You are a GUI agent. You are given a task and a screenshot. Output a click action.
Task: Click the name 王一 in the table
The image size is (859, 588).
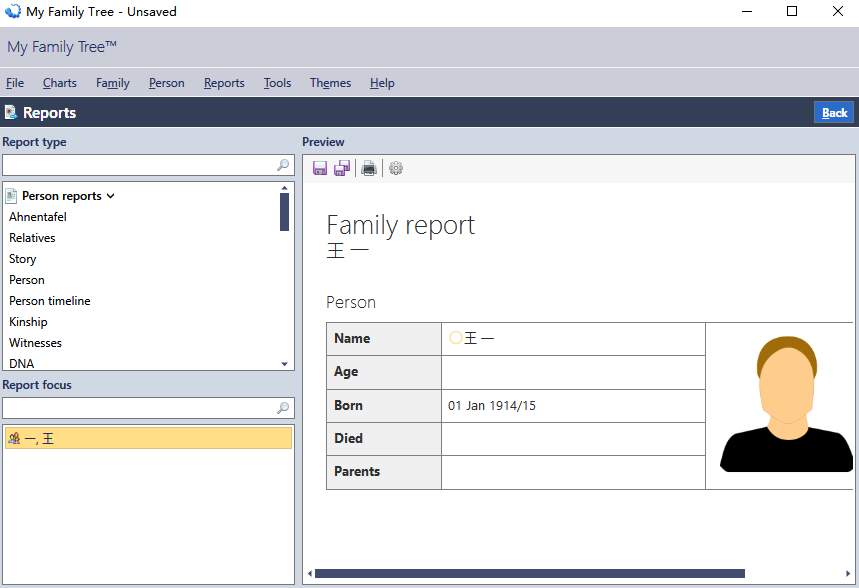479,338
